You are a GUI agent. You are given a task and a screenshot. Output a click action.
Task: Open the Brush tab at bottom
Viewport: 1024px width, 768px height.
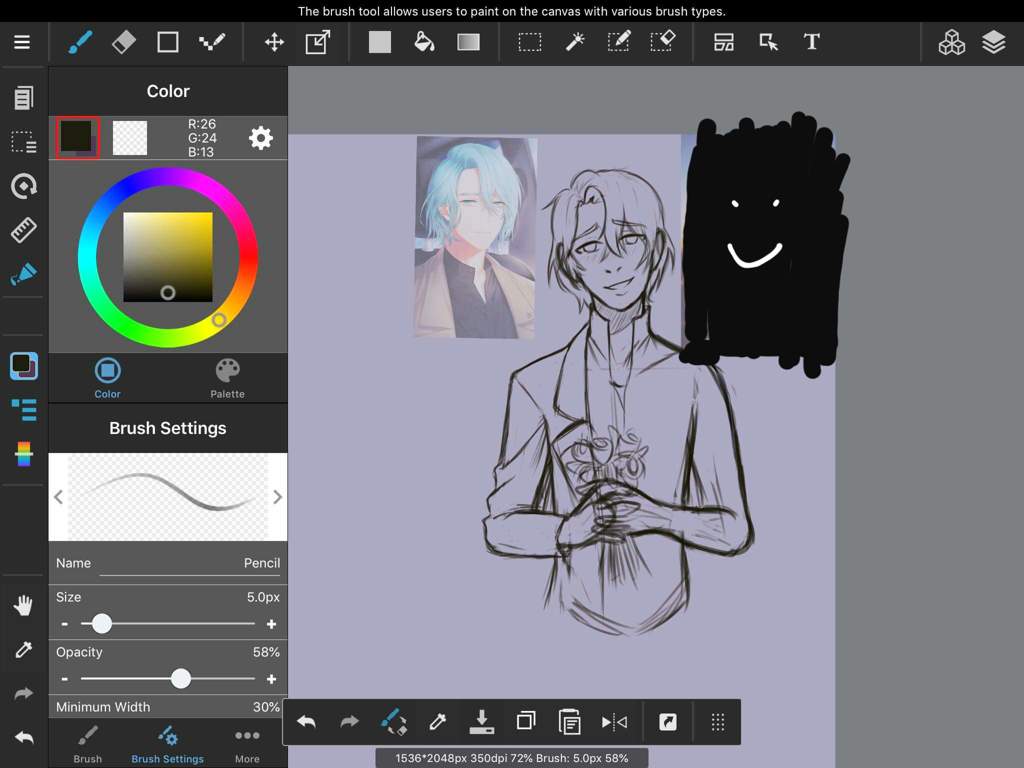point(88,744)
